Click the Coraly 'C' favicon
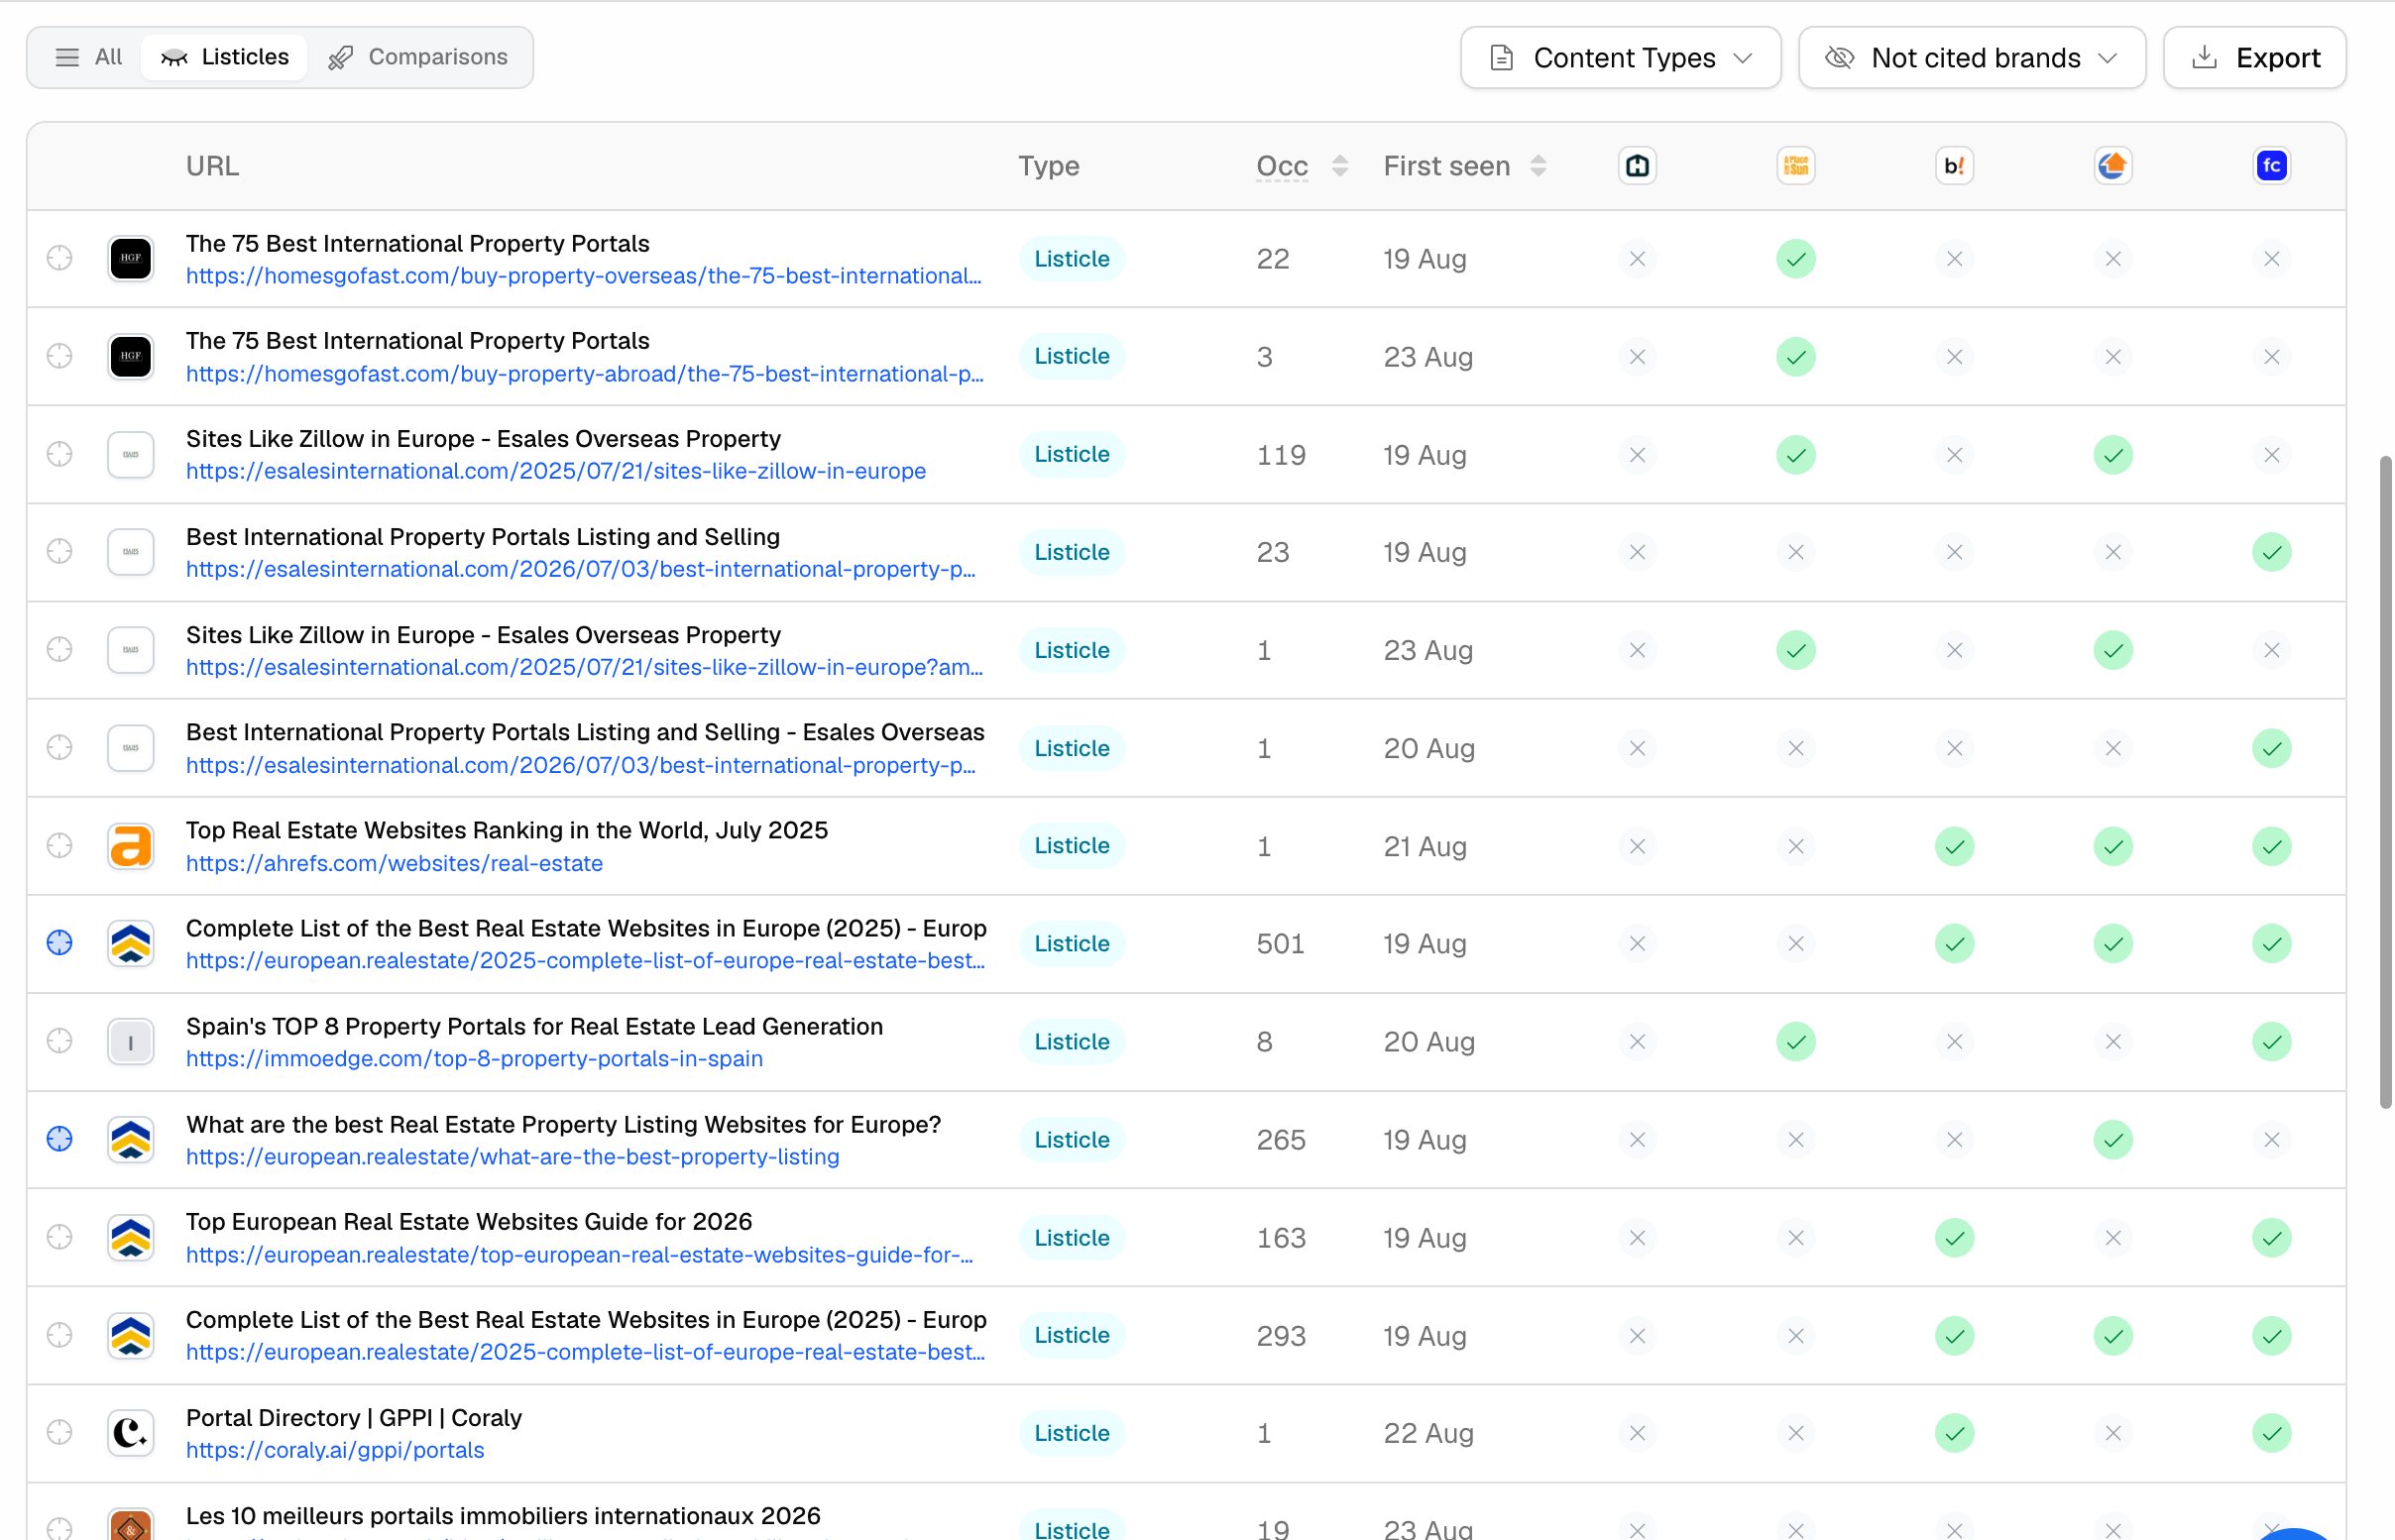Image resolution: width=2395 pixels, height=1540 pixels. pyautogui.click(x=131, y=1433)
